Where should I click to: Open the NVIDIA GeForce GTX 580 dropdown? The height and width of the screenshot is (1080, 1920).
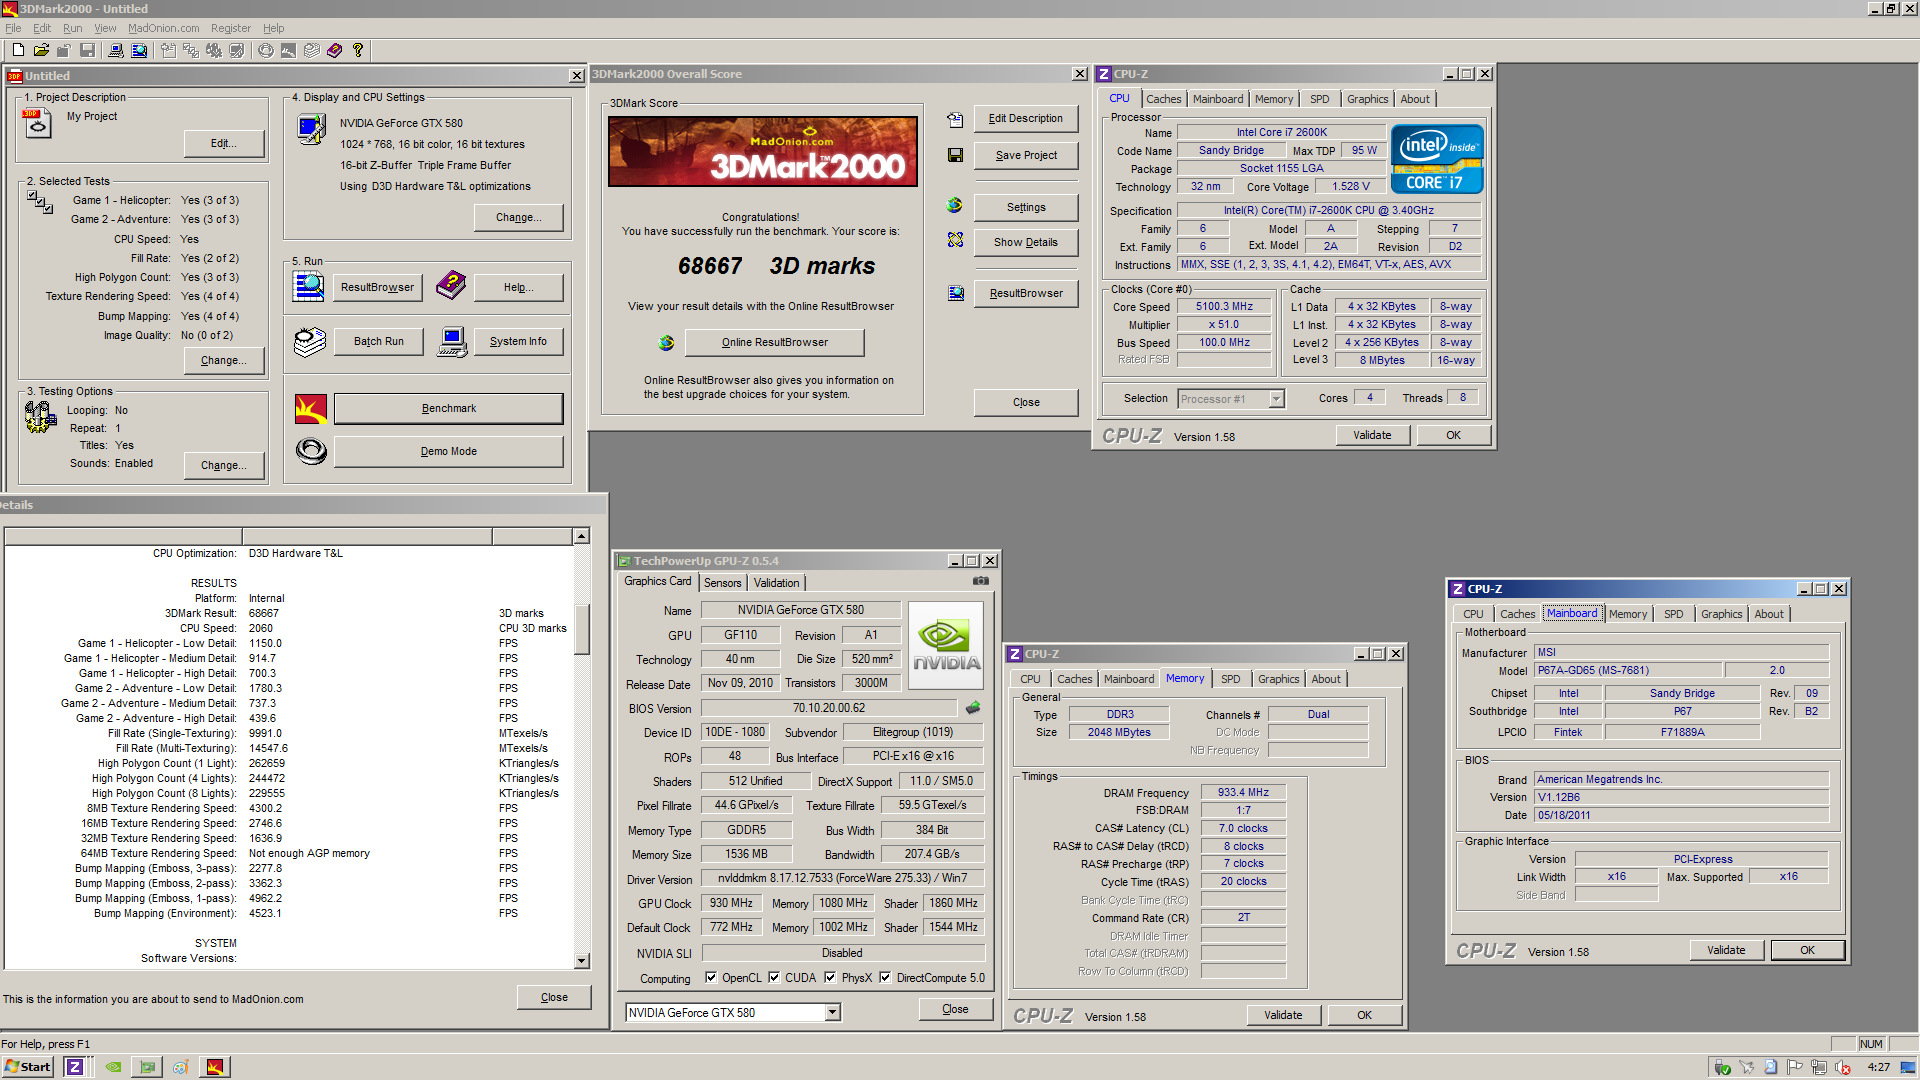(832, 1013)
